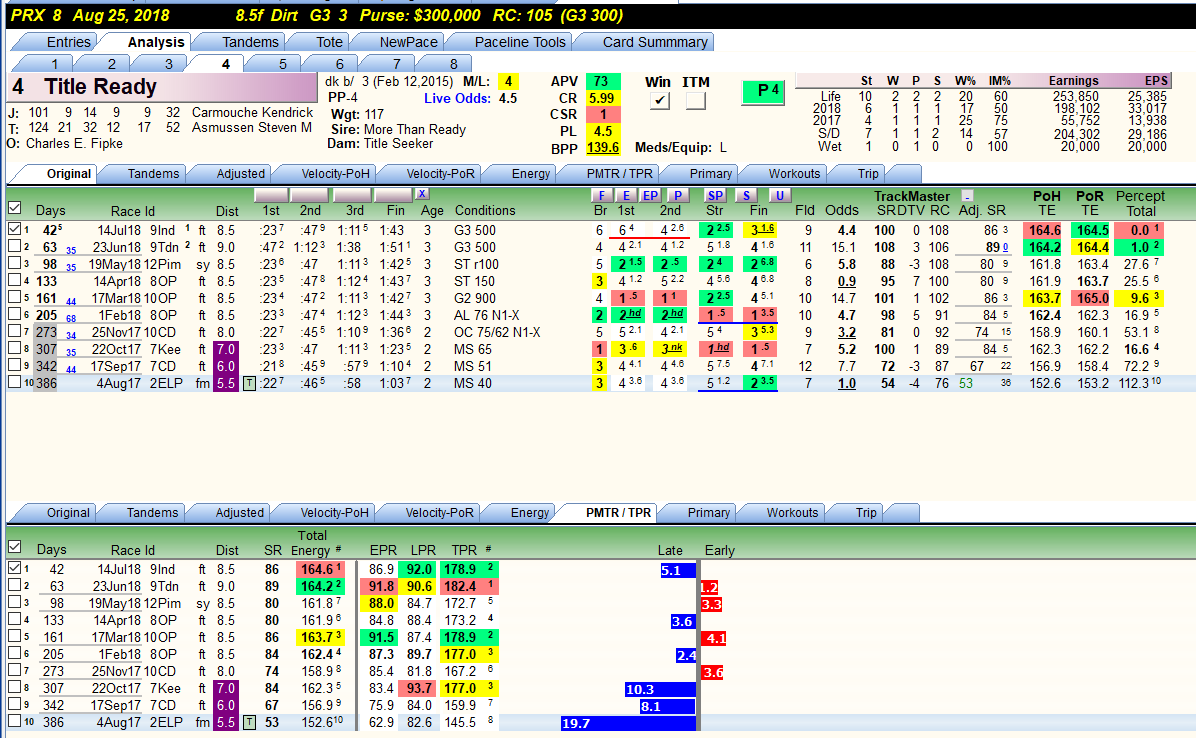Click the SP running-style filter button
This screenshot has width=1196, height=738.
pos(715,195)
